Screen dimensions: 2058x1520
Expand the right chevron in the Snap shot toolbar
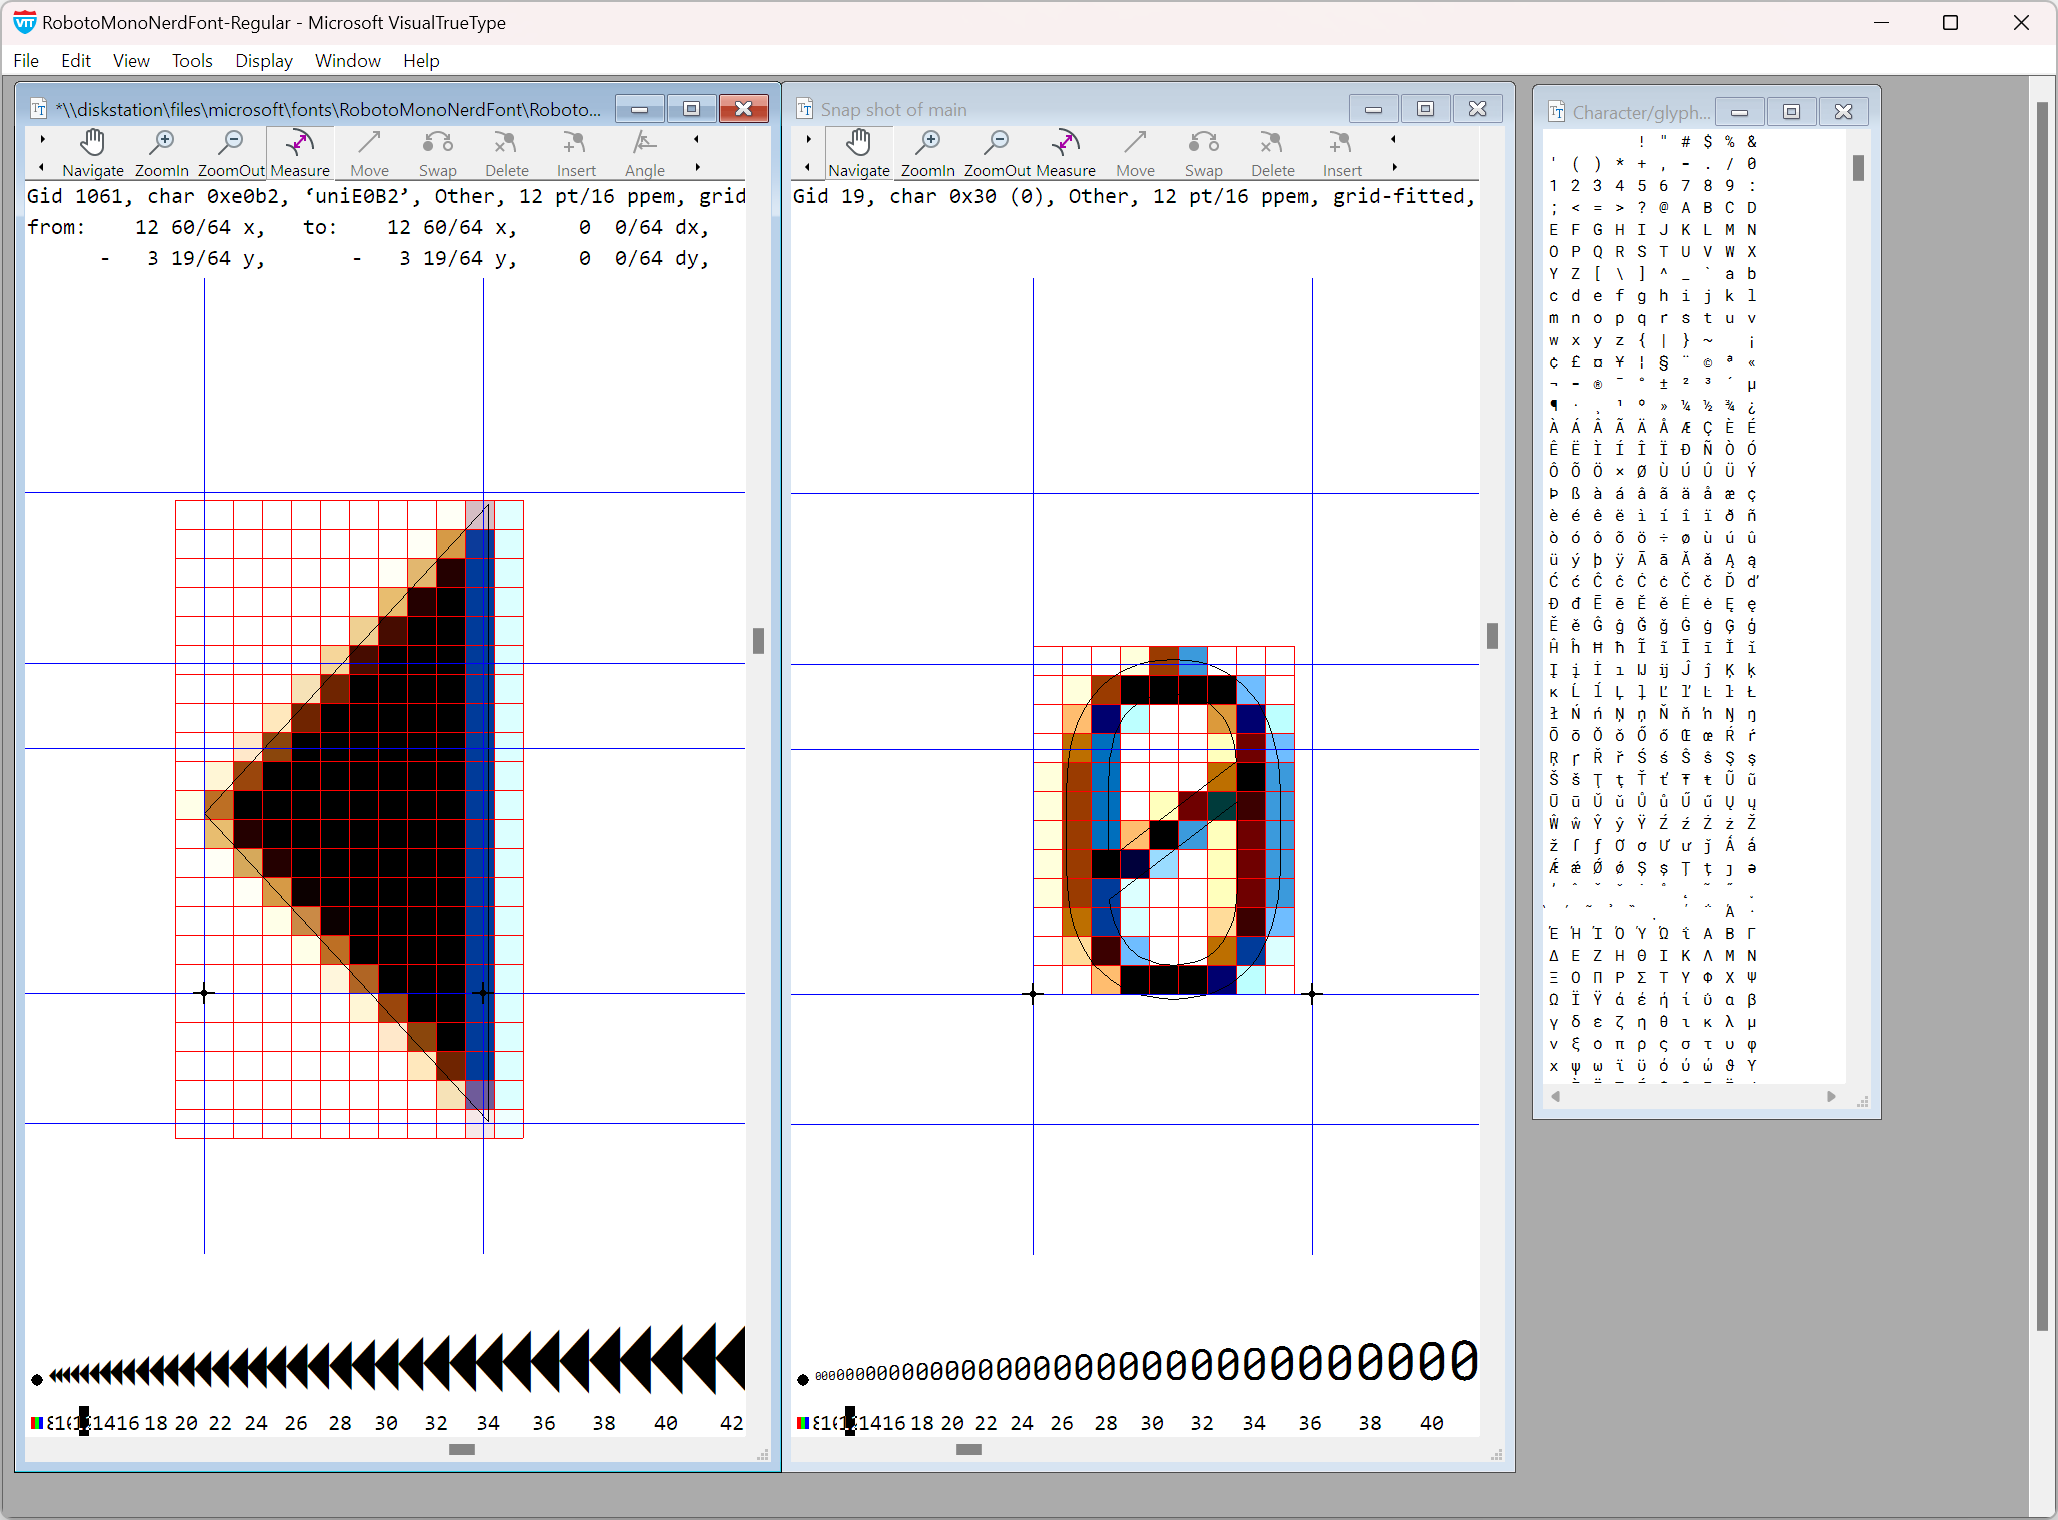pyautogui.click(x=1393, y=168)
